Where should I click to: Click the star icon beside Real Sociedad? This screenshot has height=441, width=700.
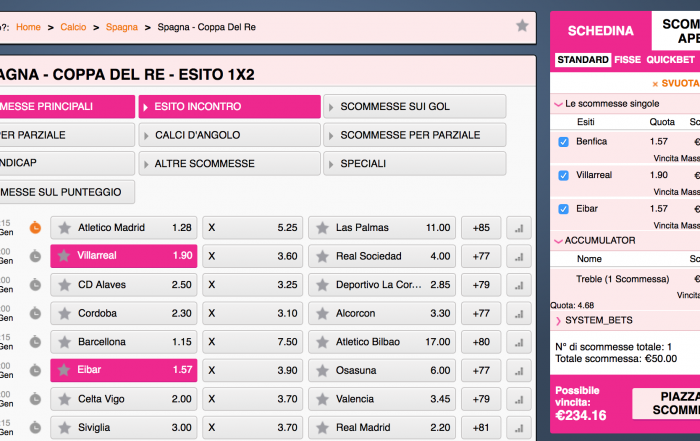coord(322,256)
